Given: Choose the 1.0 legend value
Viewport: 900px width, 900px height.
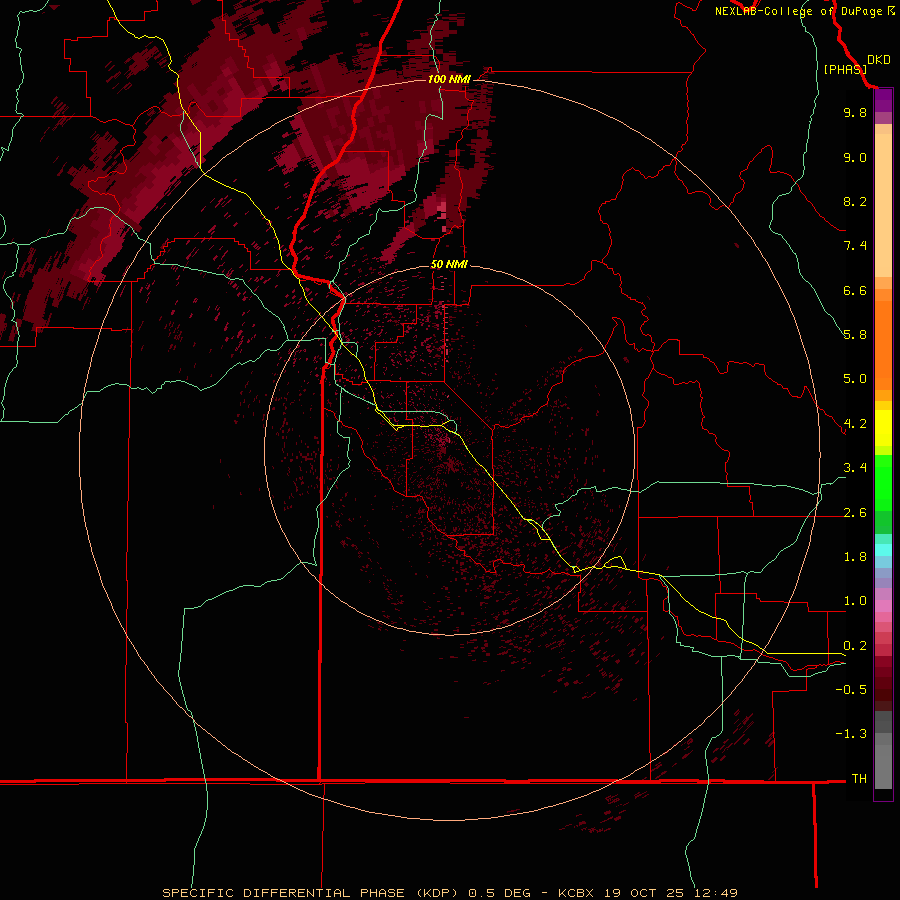Looking at the screenshot, I should point(855,601).
